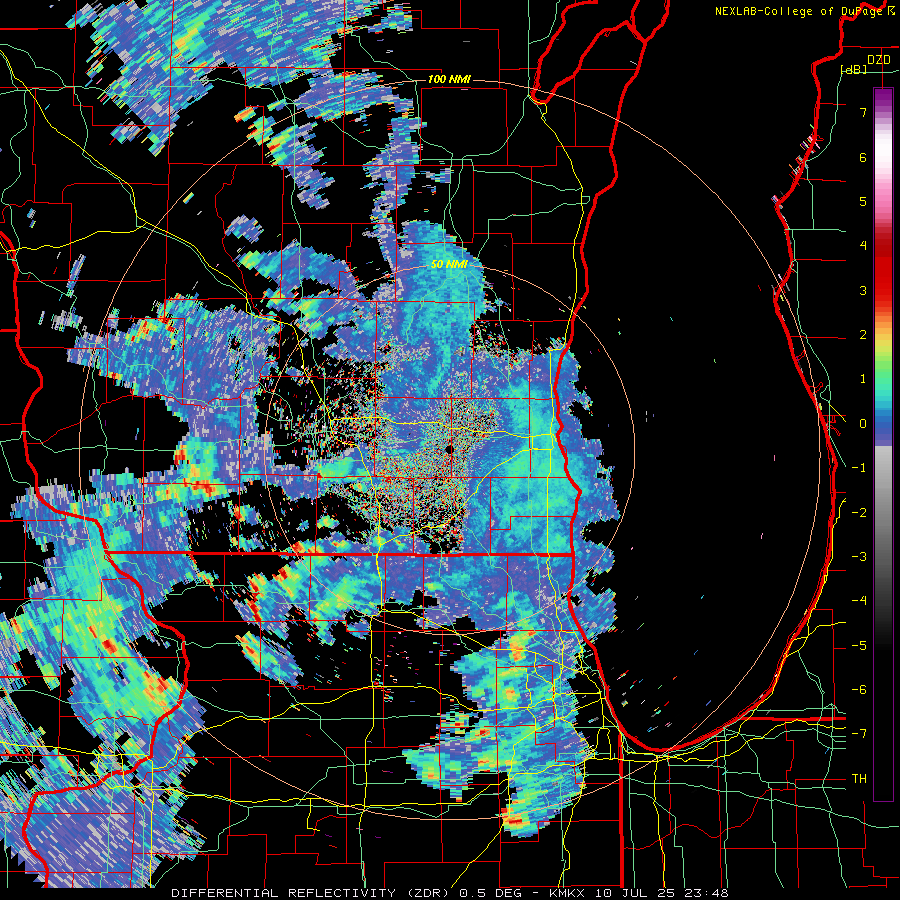Click the "-7" value on the color scale
This screenshot has height=900, width=900.
pos(859,734)
